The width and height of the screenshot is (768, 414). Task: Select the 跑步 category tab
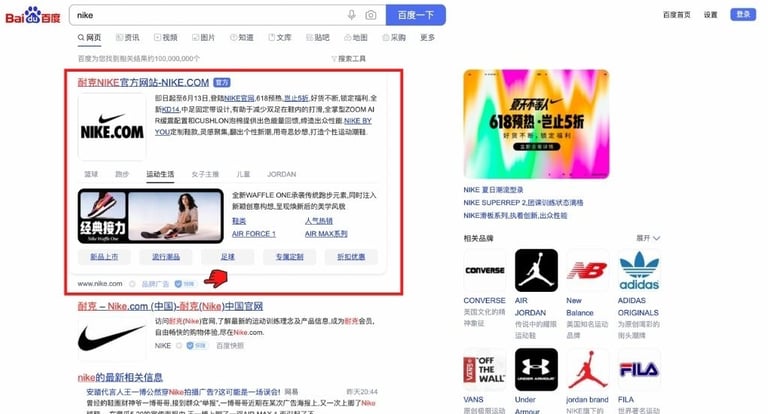(122, 174)
